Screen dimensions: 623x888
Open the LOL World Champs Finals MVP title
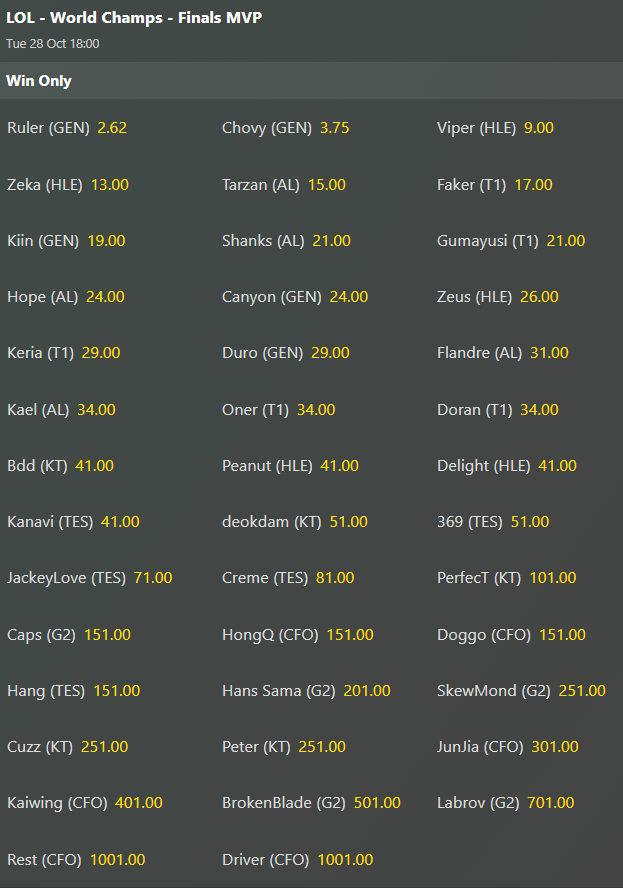[134, 18]
